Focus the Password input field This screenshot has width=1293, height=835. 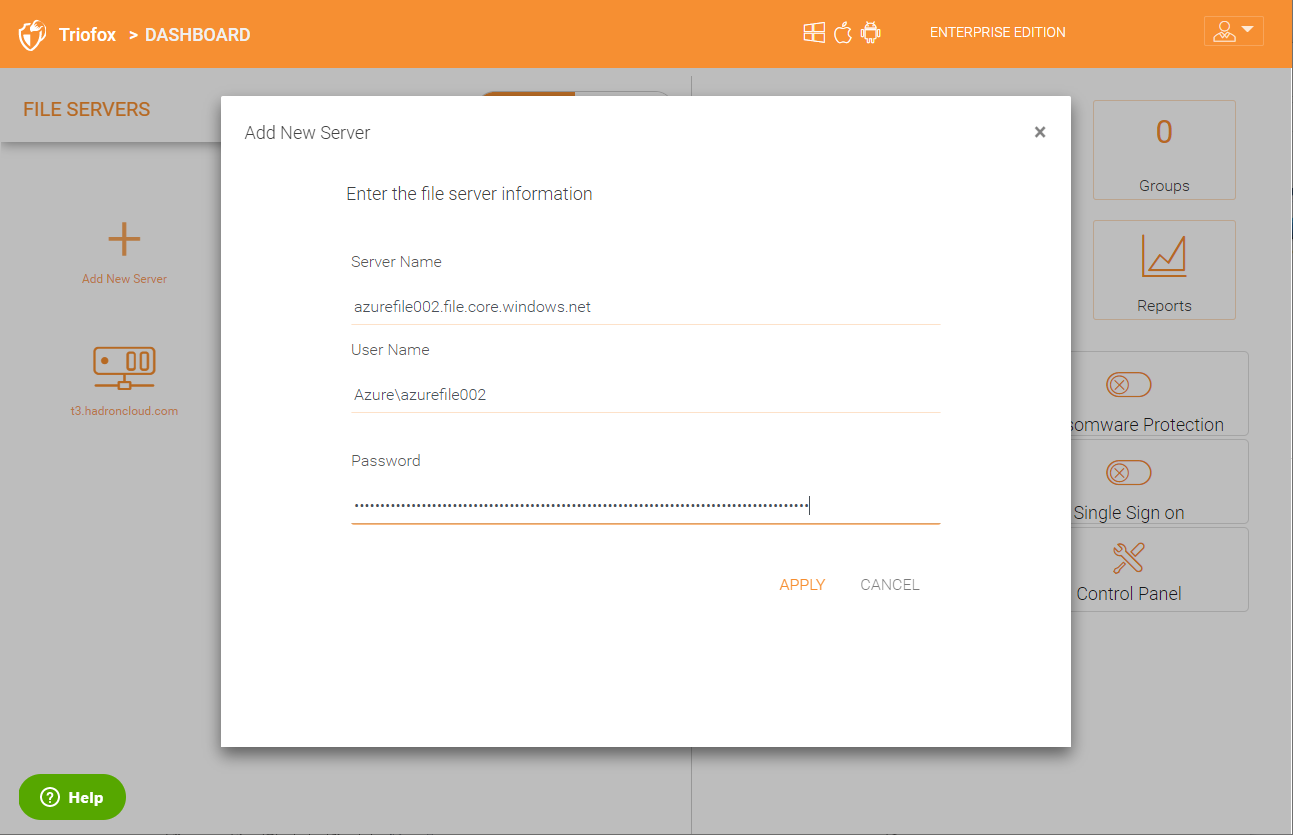tap(646, 506)
